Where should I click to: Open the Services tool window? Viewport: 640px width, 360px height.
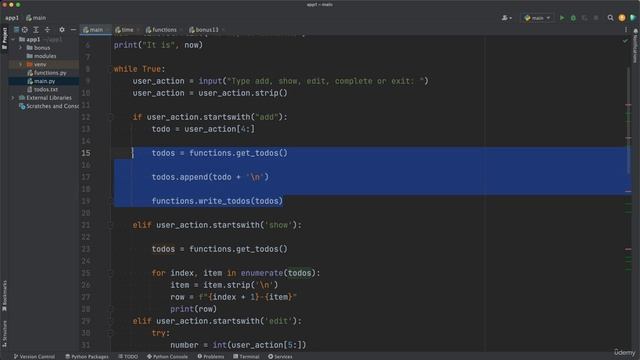(x=280, y=356)
